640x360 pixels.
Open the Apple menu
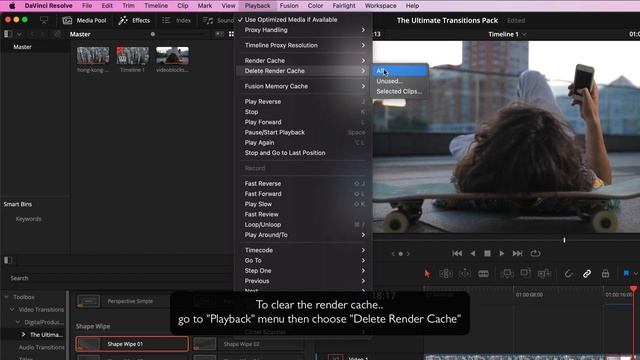coord(12,6)
